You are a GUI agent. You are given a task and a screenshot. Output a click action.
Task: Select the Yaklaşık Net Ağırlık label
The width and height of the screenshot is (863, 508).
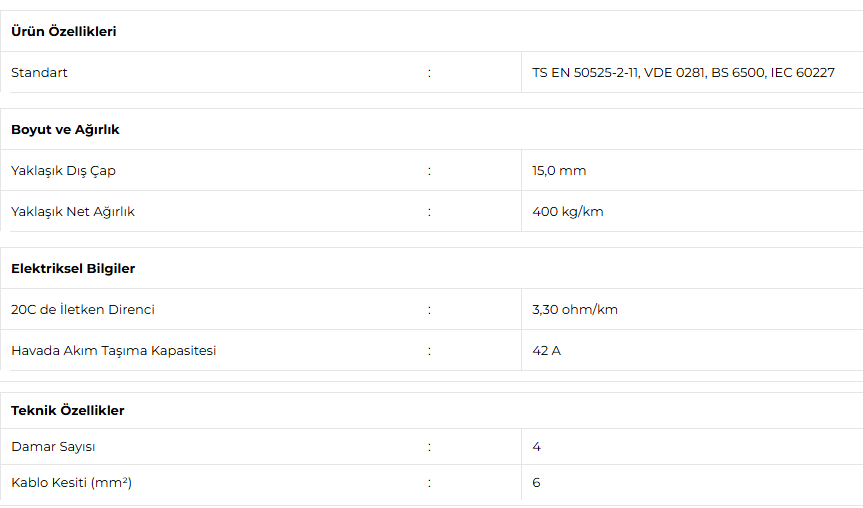pyautogui.click(x=73, y=212)
